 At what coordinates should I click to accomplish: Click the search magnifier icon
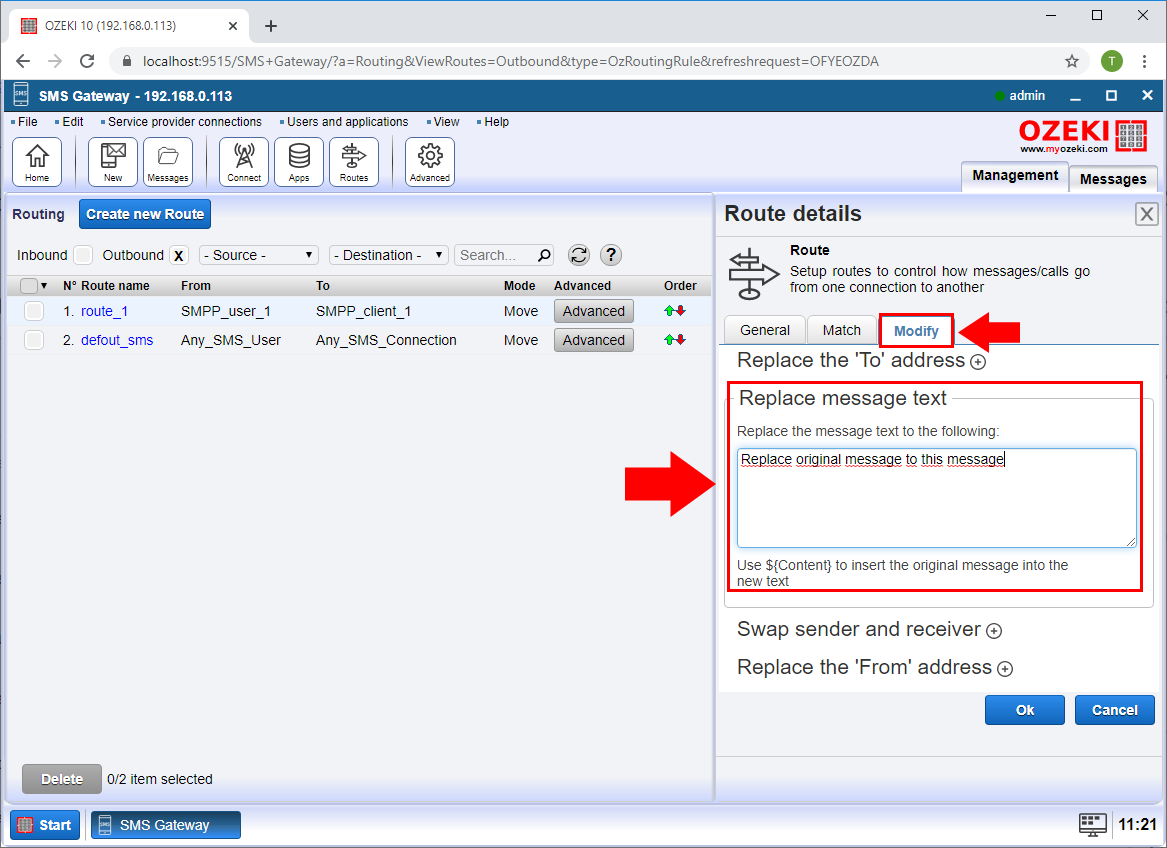click(544, 255)
